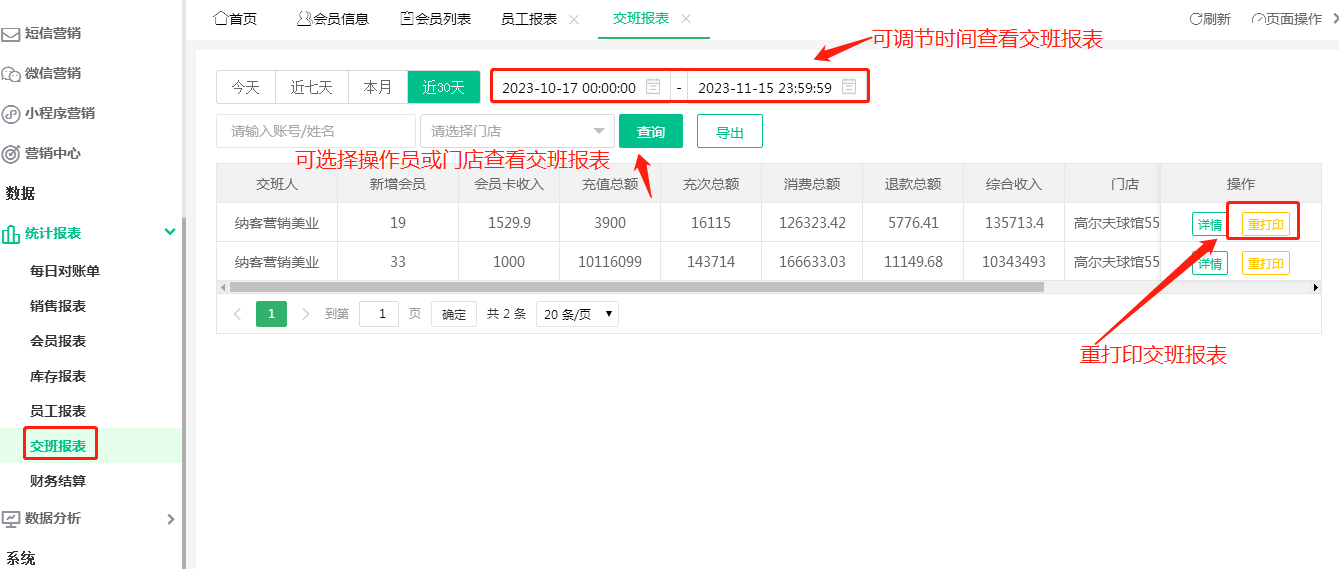The height and width of the screenshot is (569, 1339).
Task: Select the 近30天 date filter
Action: (444, 87)
